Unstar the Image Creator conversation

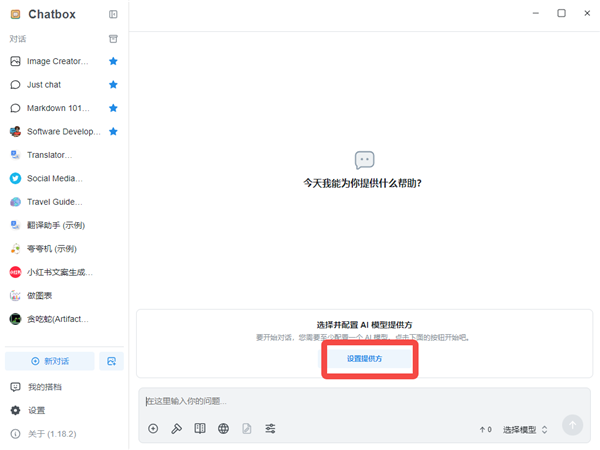pos(113,61)
